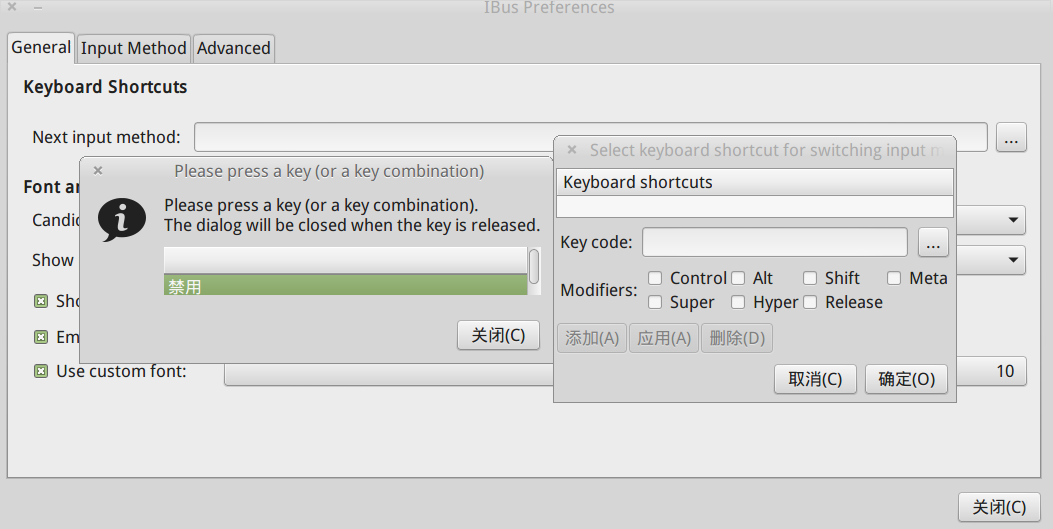Open the Advanced tab
Viewport: 1053px width, 529px height.
(234, 48)
